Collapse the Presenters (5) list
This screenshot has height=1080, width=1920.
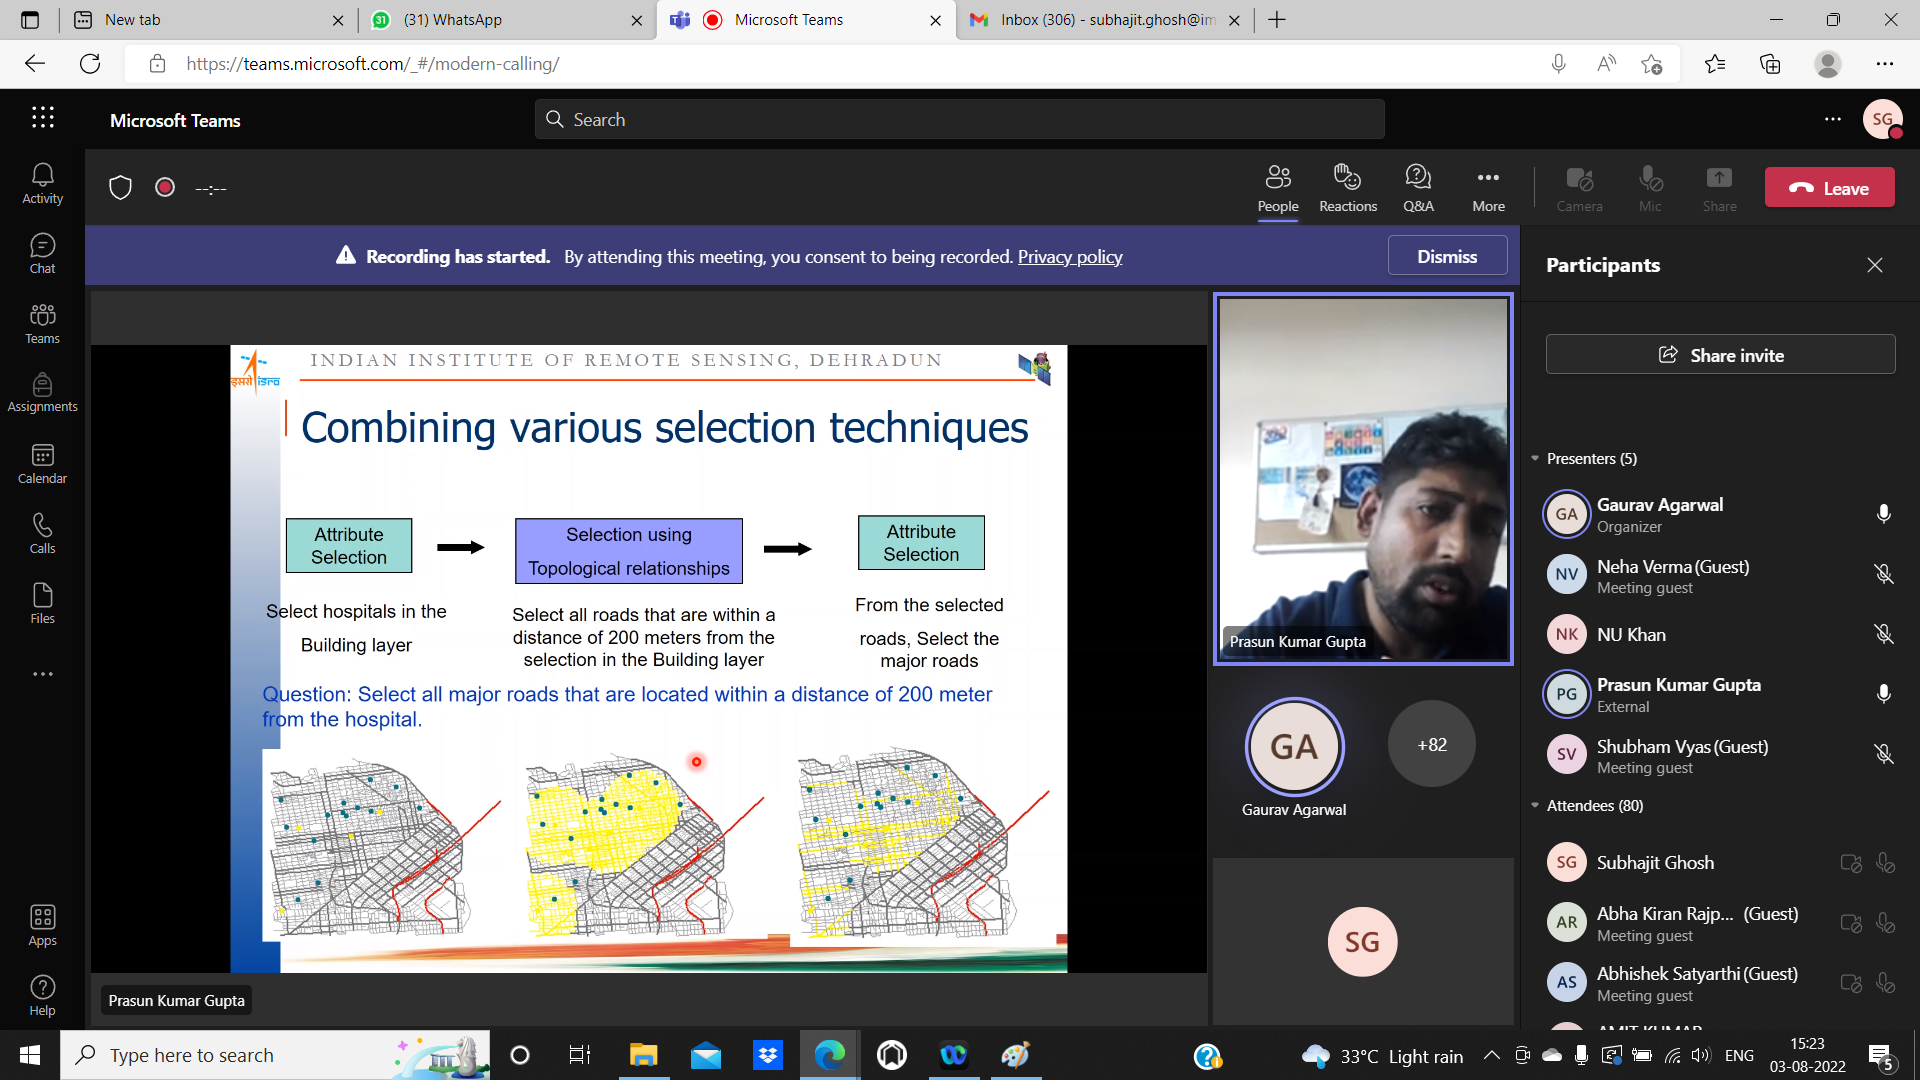click(x=1536, y=459)
